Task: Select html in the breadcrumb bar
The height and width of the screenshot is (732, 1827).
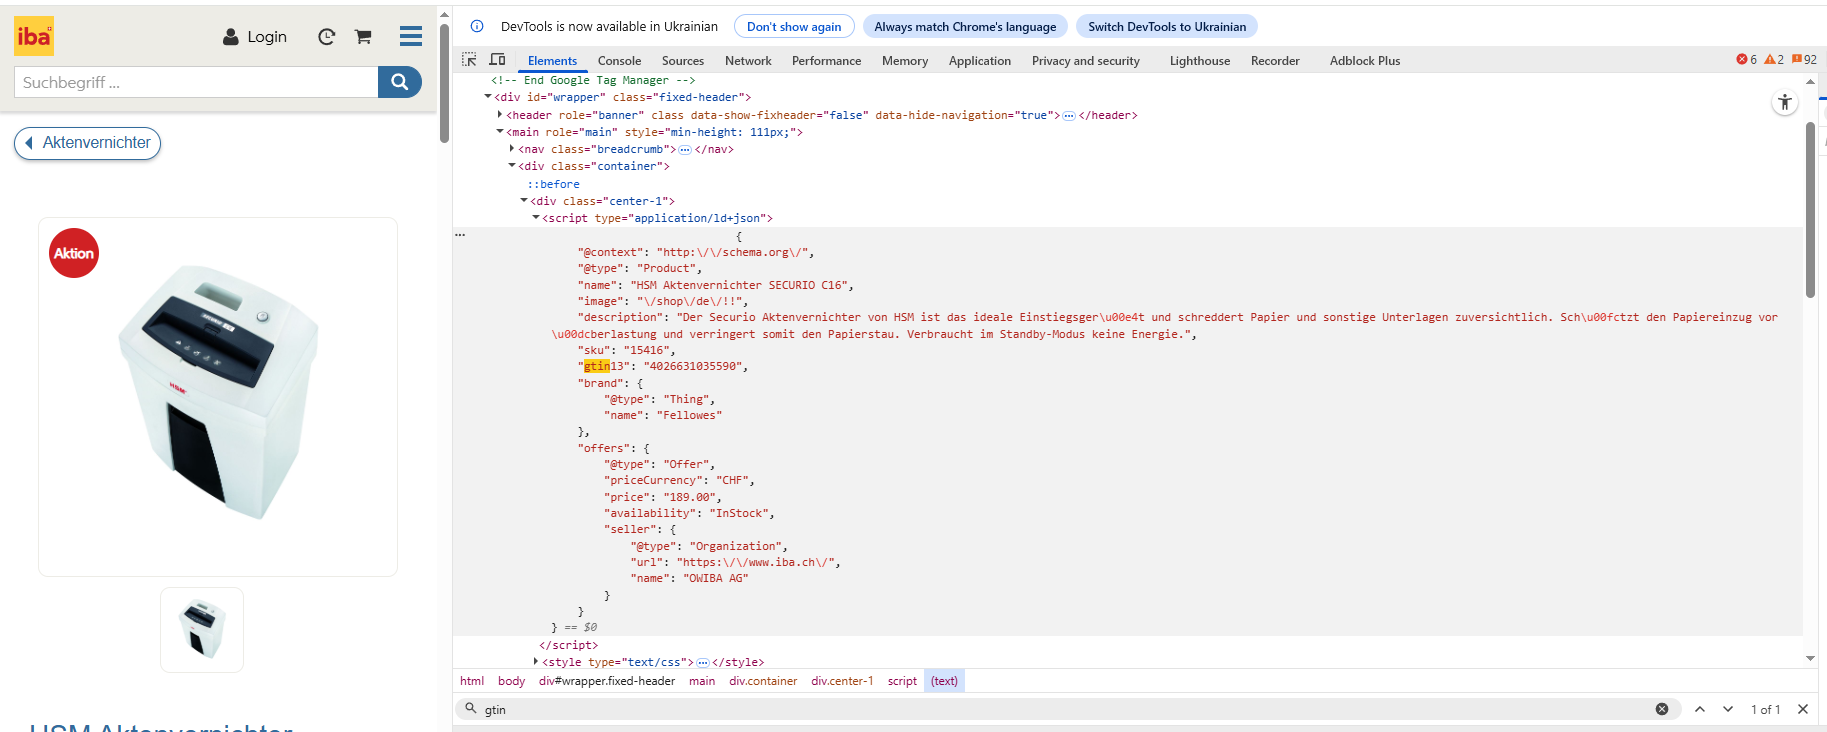Action: pos(472,681)
